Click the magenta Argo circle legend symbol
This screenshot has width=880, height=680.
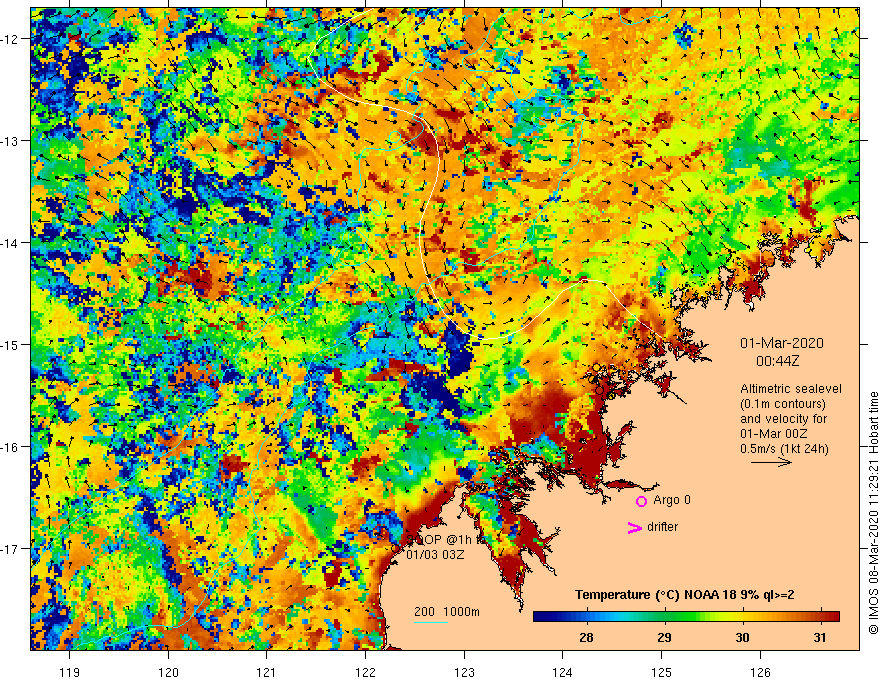click(x=641, y=501)
